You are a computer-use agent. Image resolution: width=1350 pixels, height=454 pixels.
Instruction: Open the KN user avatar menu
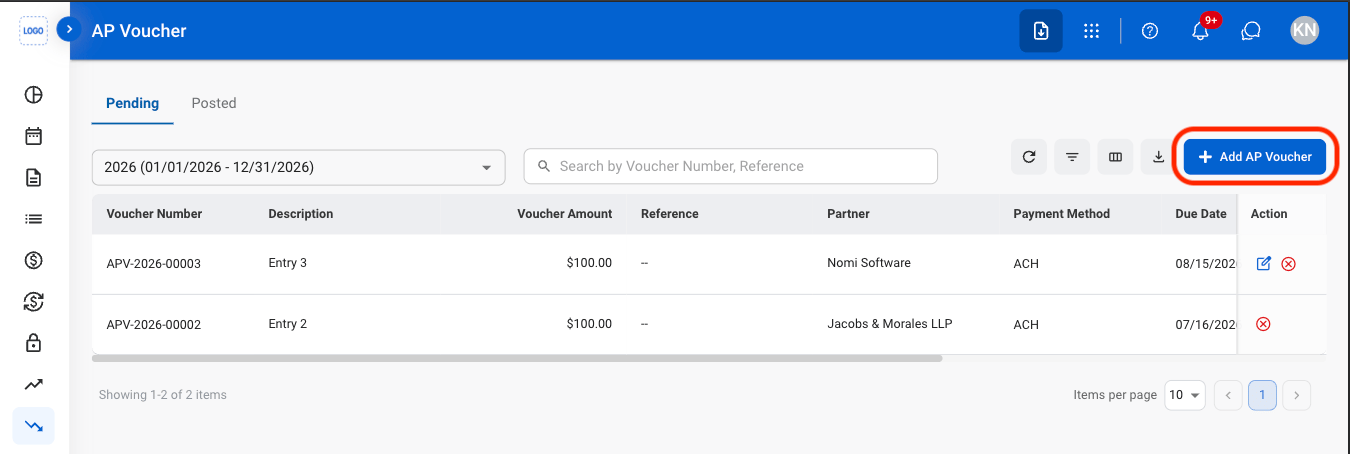(x=1304, y=31)
